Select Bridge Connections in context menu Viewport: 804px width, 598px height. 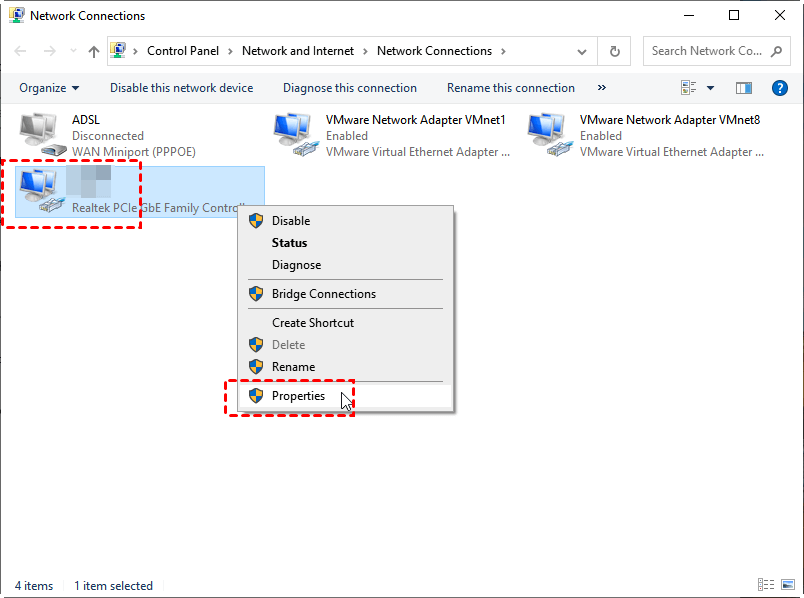[x=346, y=294]
